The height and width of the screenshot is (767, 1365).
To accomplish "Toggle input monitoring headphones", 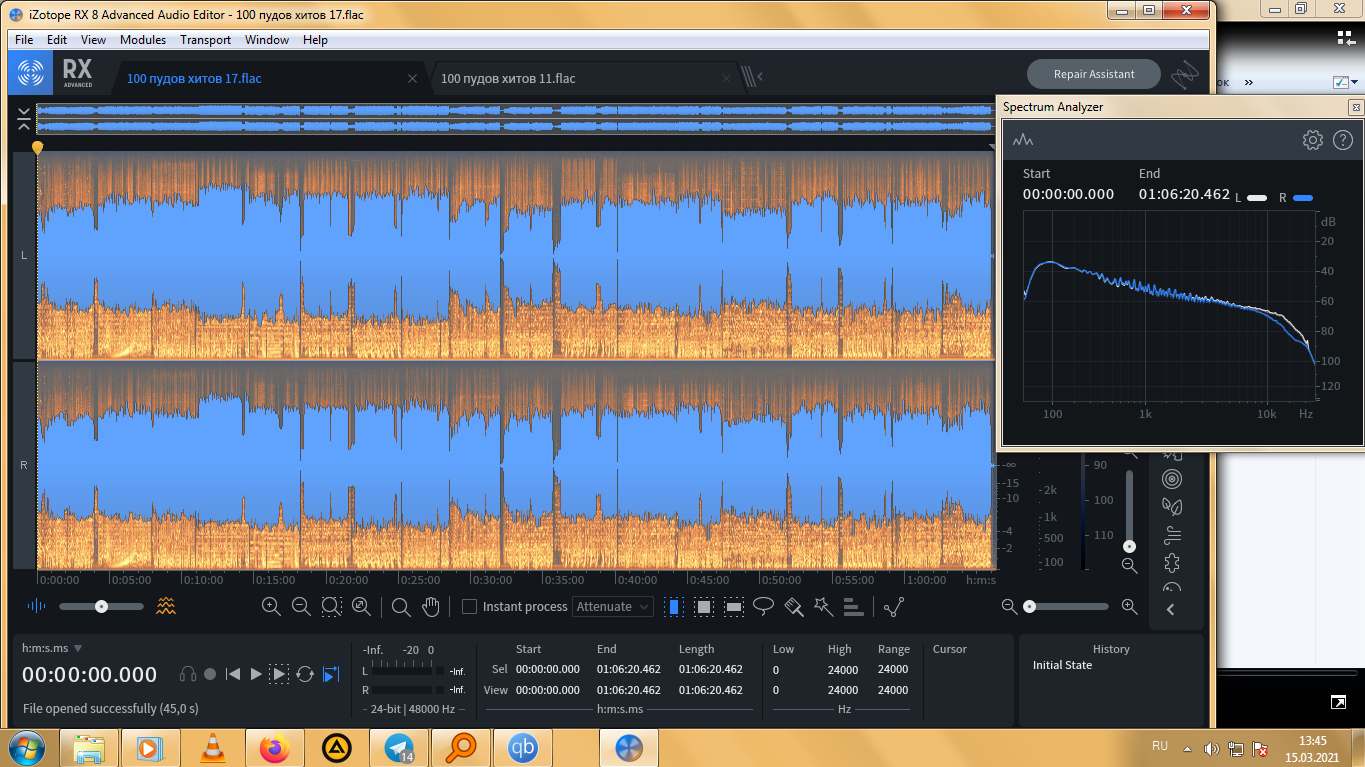I will point(188,674).
